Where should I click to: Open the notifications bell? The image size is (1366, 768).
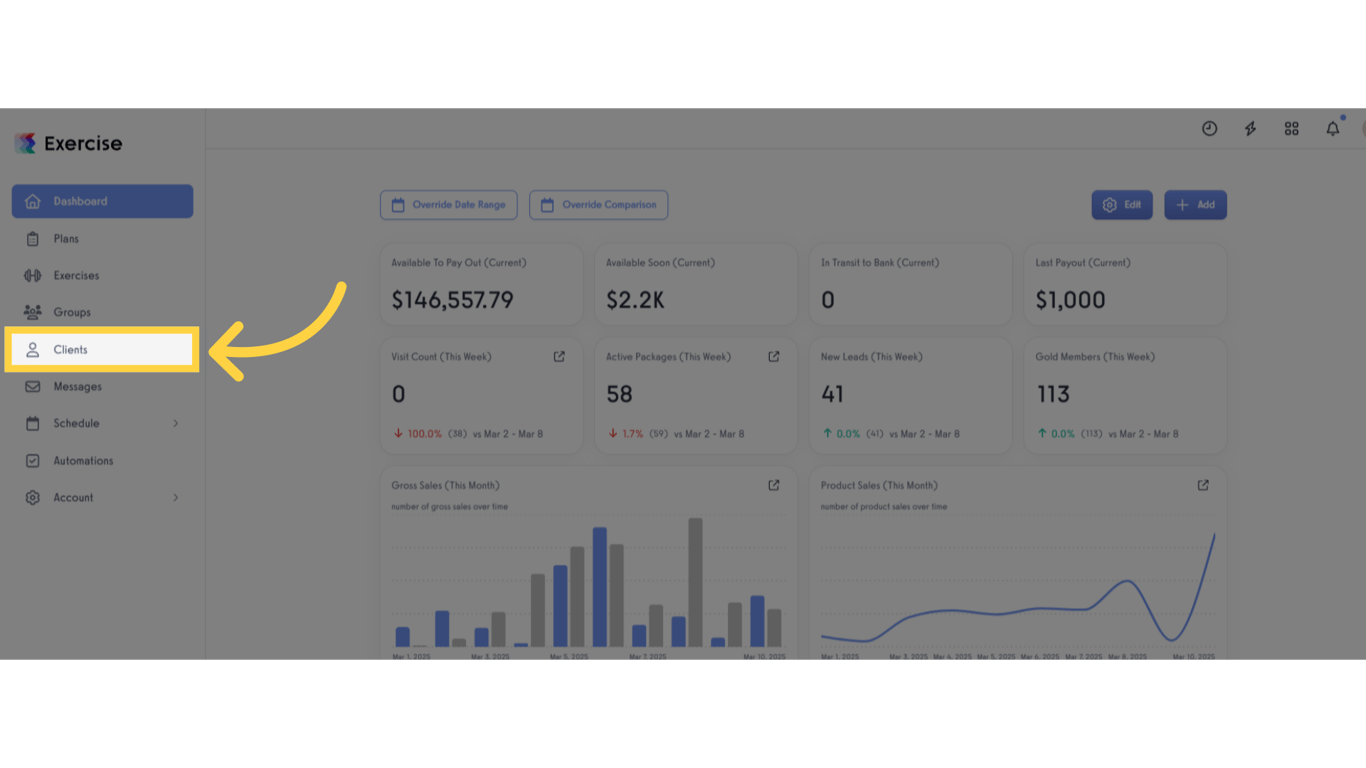1332,129
